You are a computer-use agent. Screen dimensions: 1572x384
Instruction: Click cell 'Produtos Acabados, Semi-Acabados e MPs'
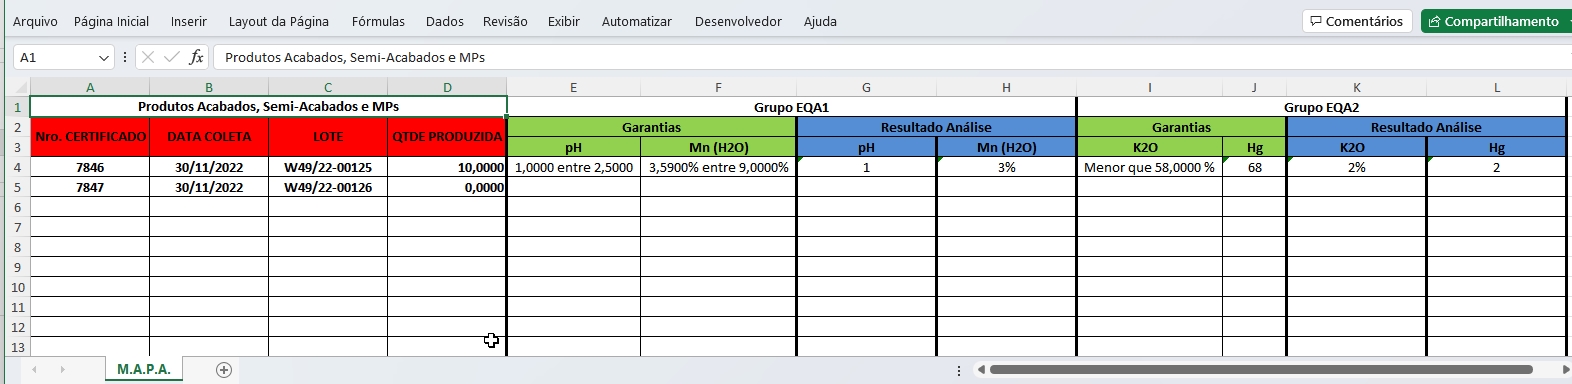pyautogui.click(x=268, y=107)
